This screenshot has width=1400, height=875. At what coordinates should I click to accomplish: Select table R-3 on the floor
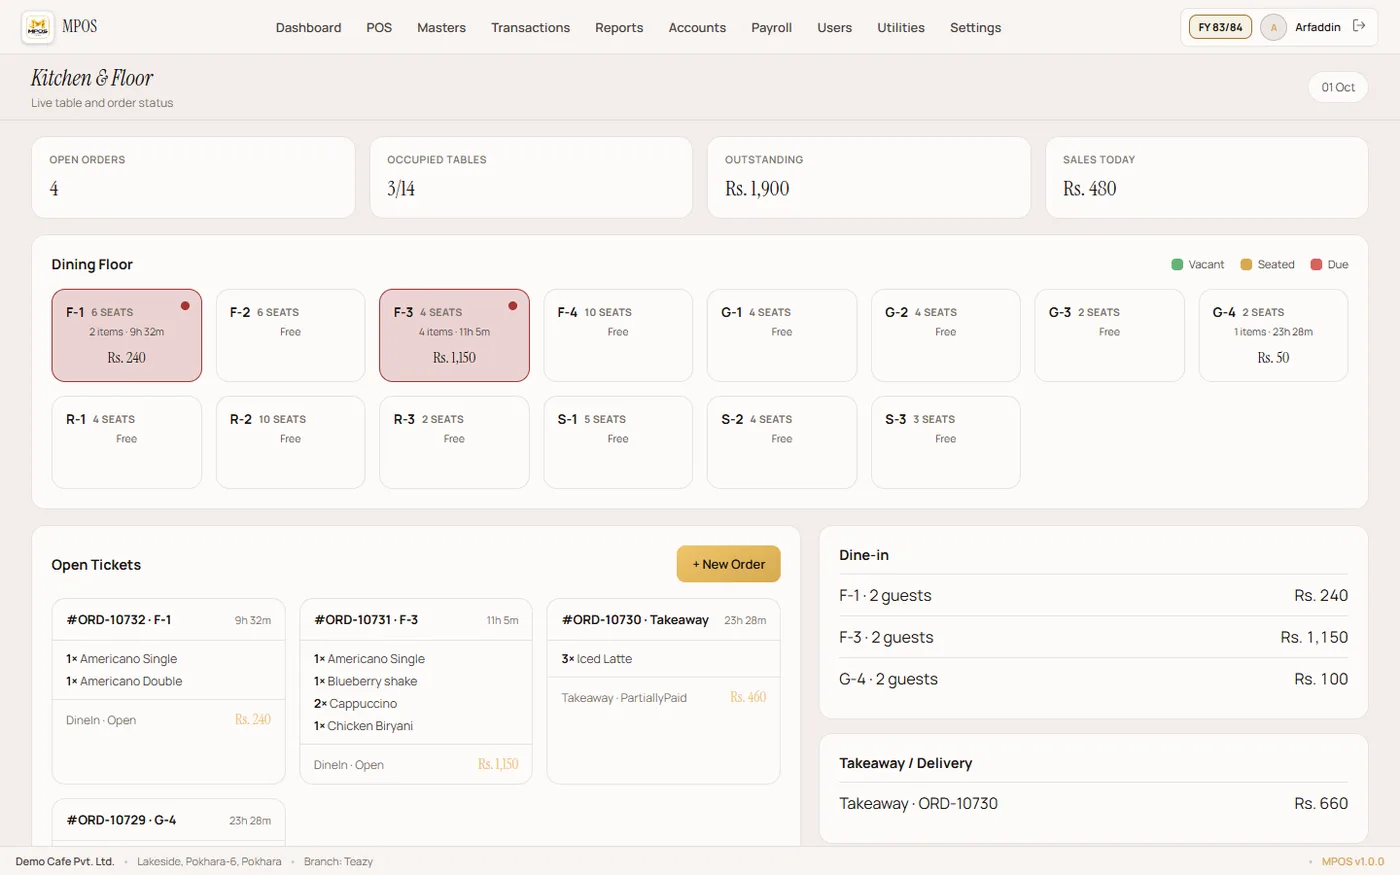tap(454, 442)
